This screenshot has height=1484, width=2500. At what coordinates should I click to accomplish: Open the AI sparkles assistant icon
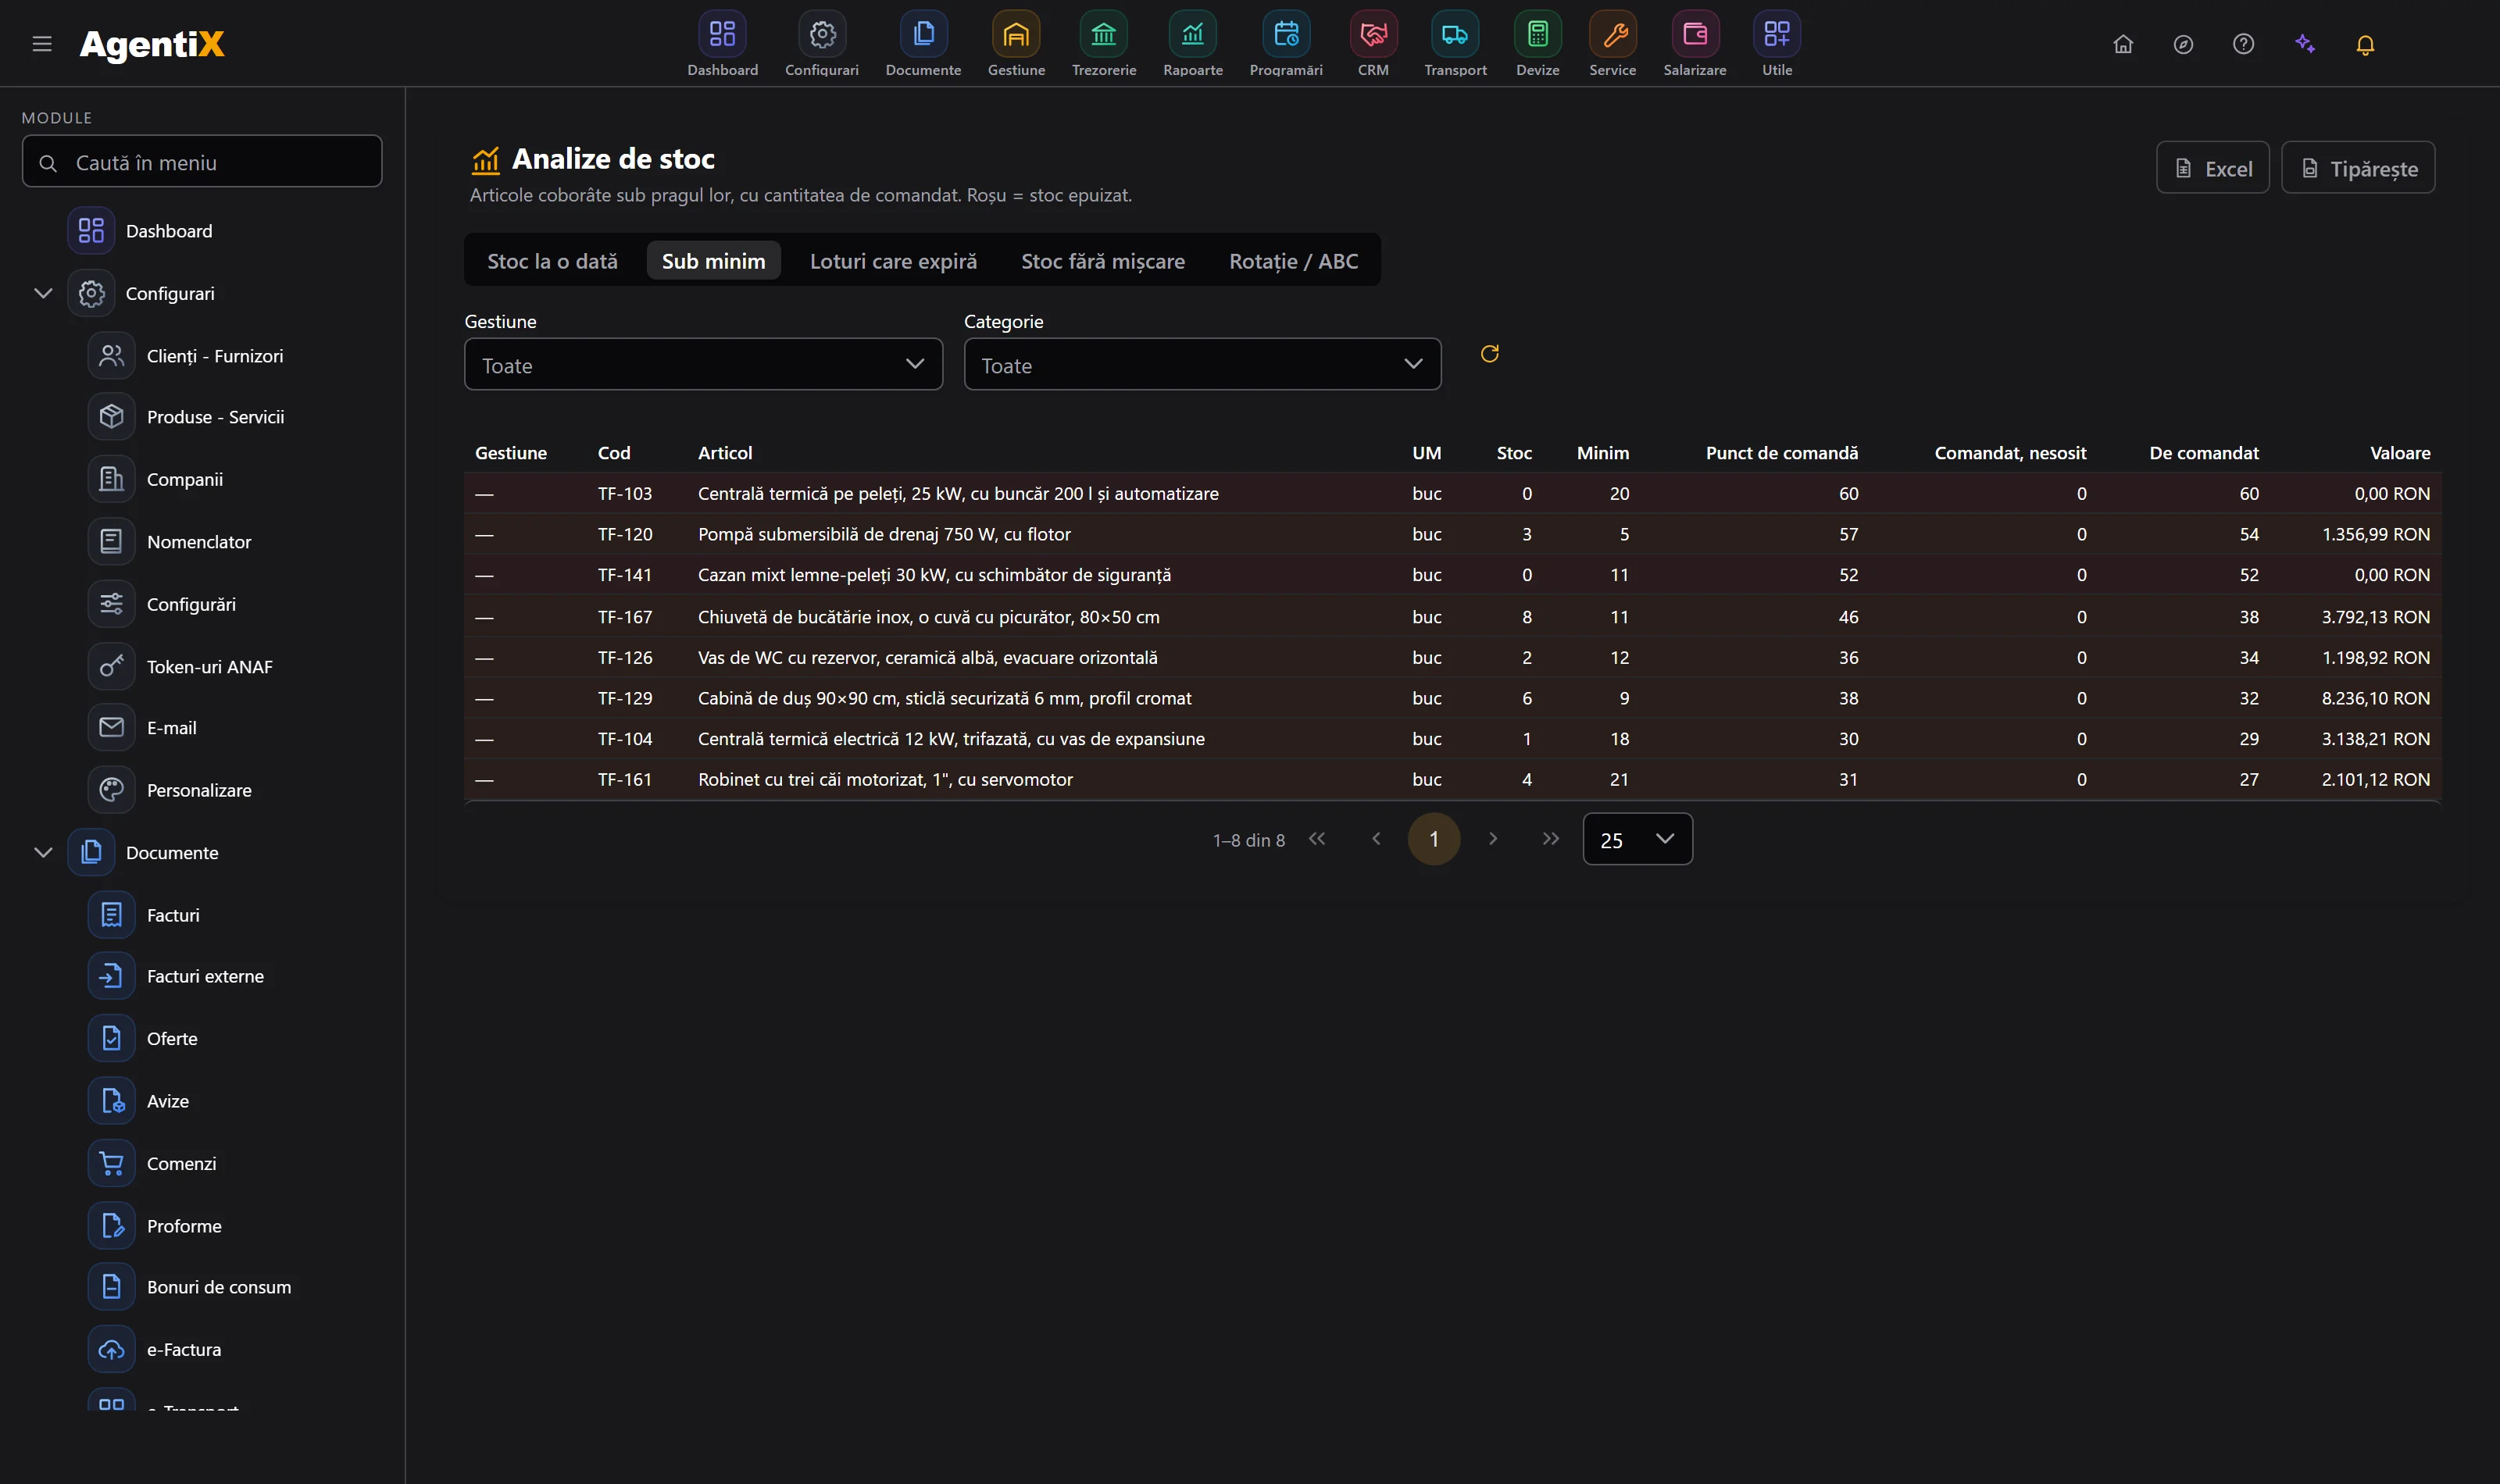point(2305,44)
